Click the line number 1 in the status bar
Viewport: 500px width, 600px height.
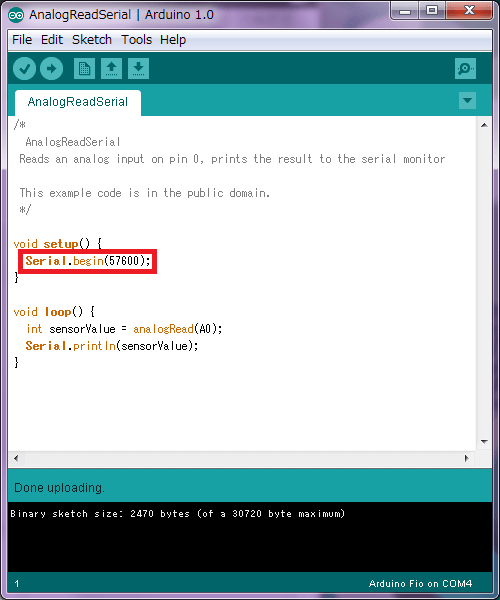[17, 584]
